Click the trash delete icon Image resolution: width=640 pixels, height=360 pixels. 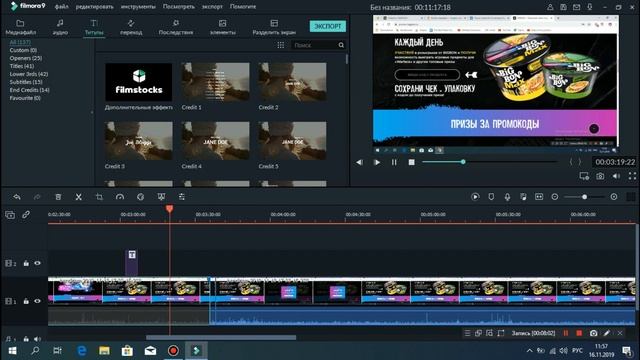[58, 197]
